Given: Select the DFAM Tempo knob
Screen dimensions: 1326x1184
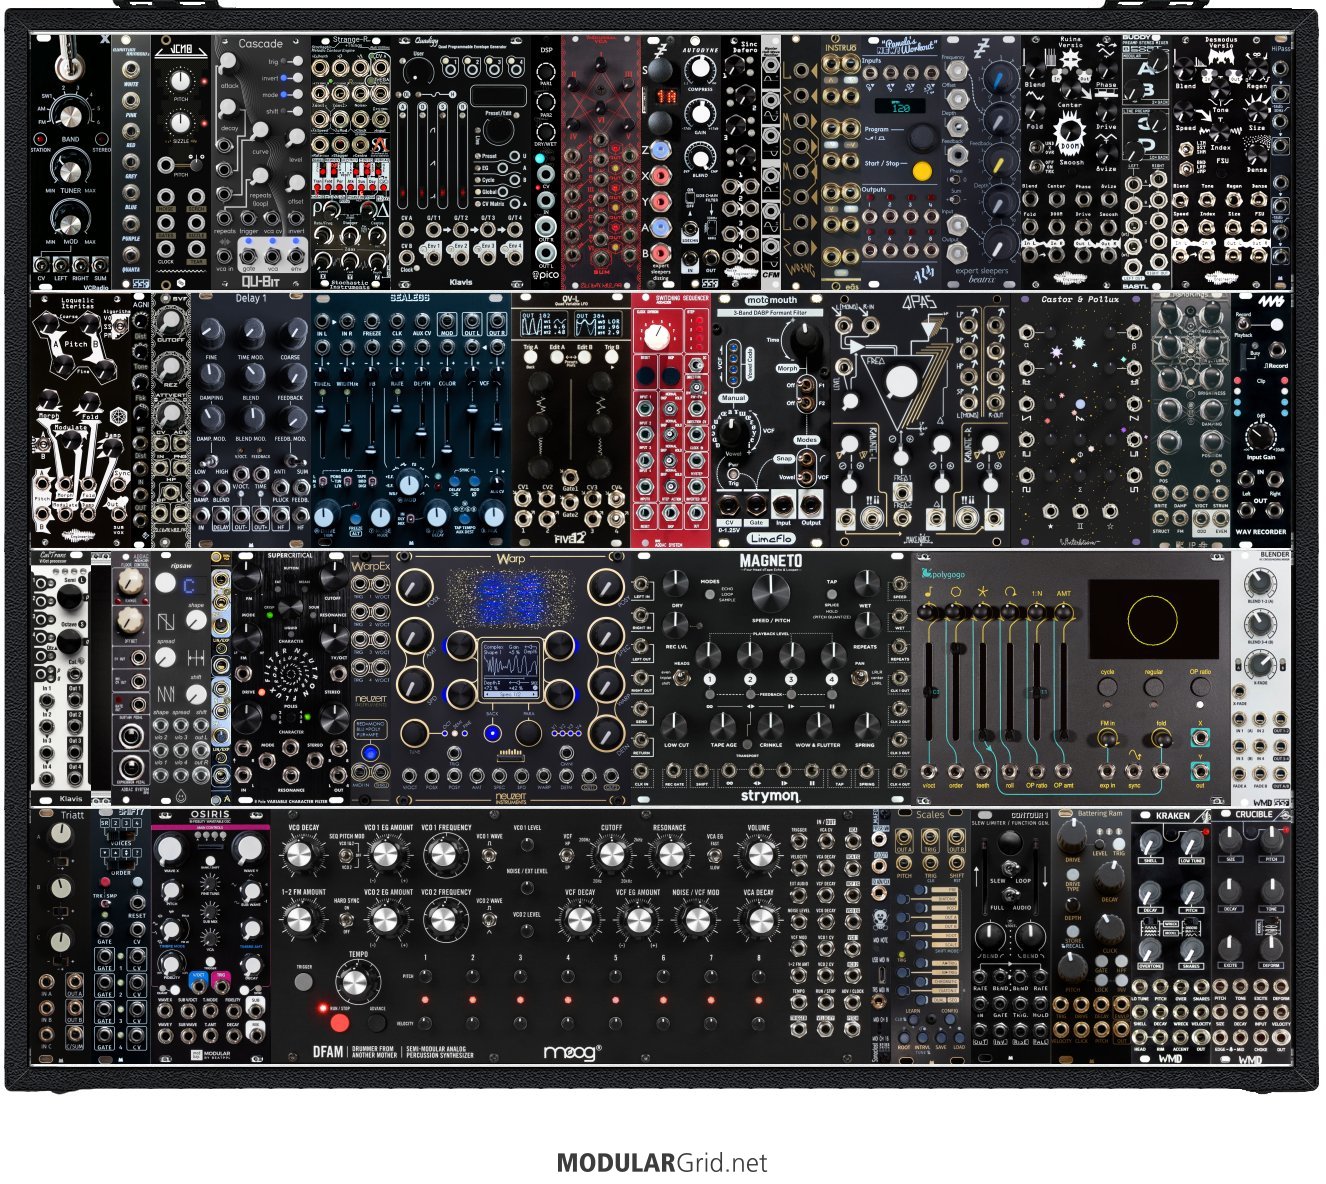Looking at the screenshot, I should tap(357, 982).
